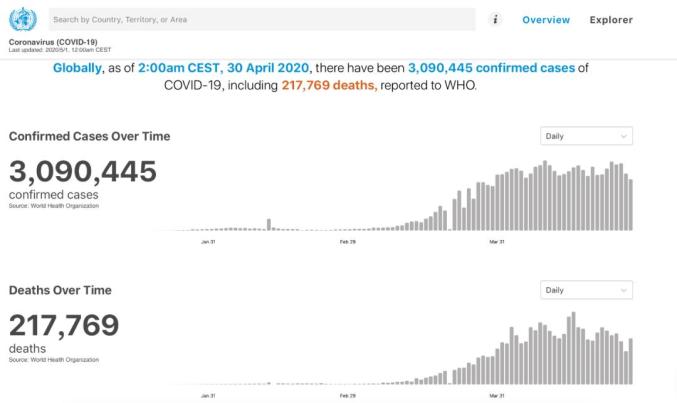The width and height of the screenshot is (677, 403).
Task: Click Jan 31 axis label in confirmed cases chart
Action: 208,241
